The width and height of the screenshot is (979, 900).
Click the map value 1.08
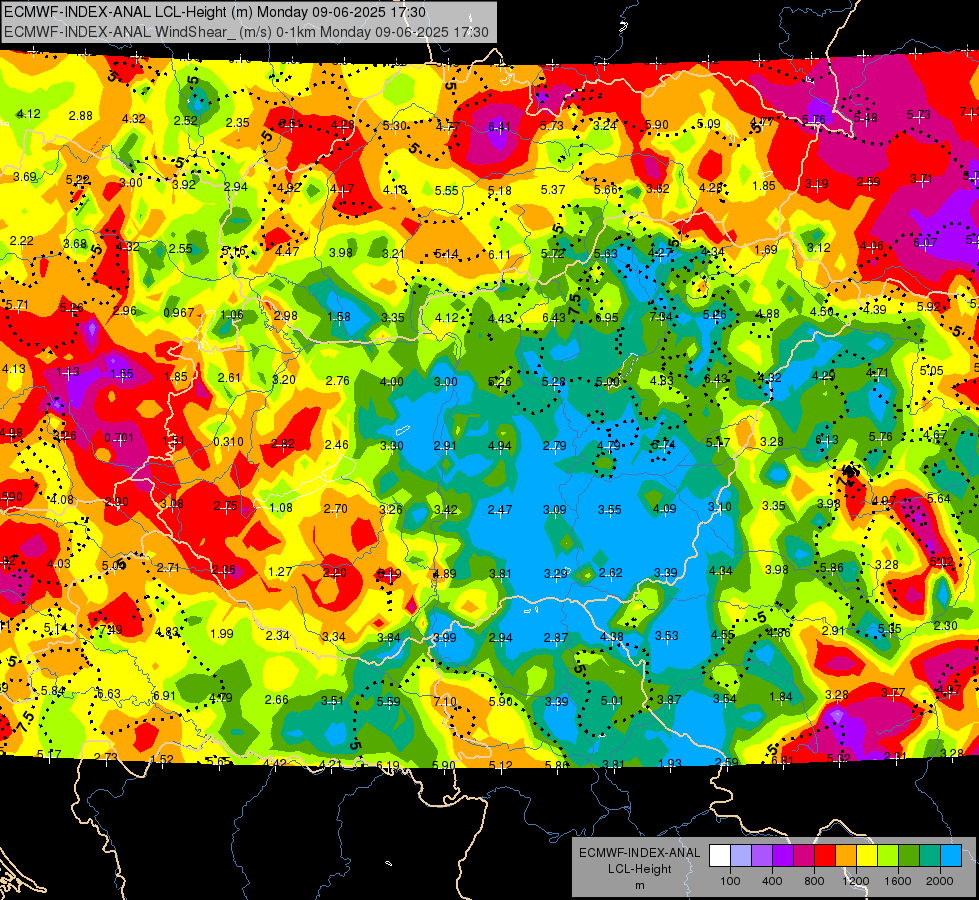280,507
